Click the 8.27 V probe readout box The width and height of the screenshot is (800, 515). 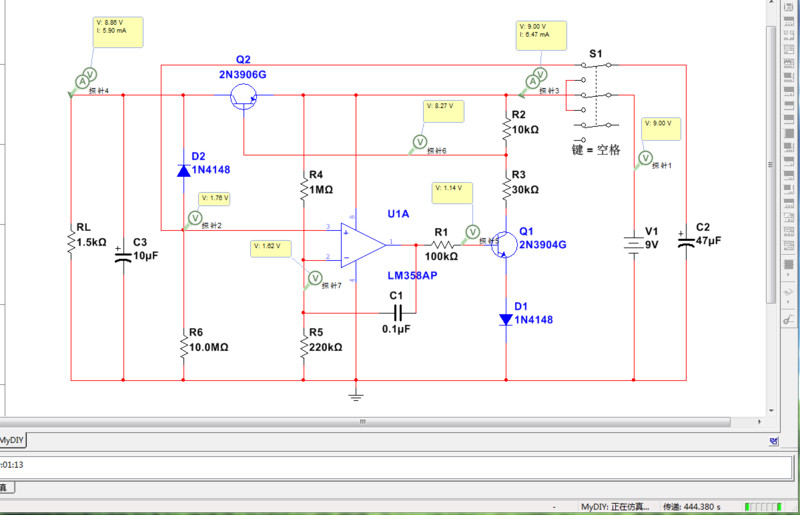click(x=445, y=110)
